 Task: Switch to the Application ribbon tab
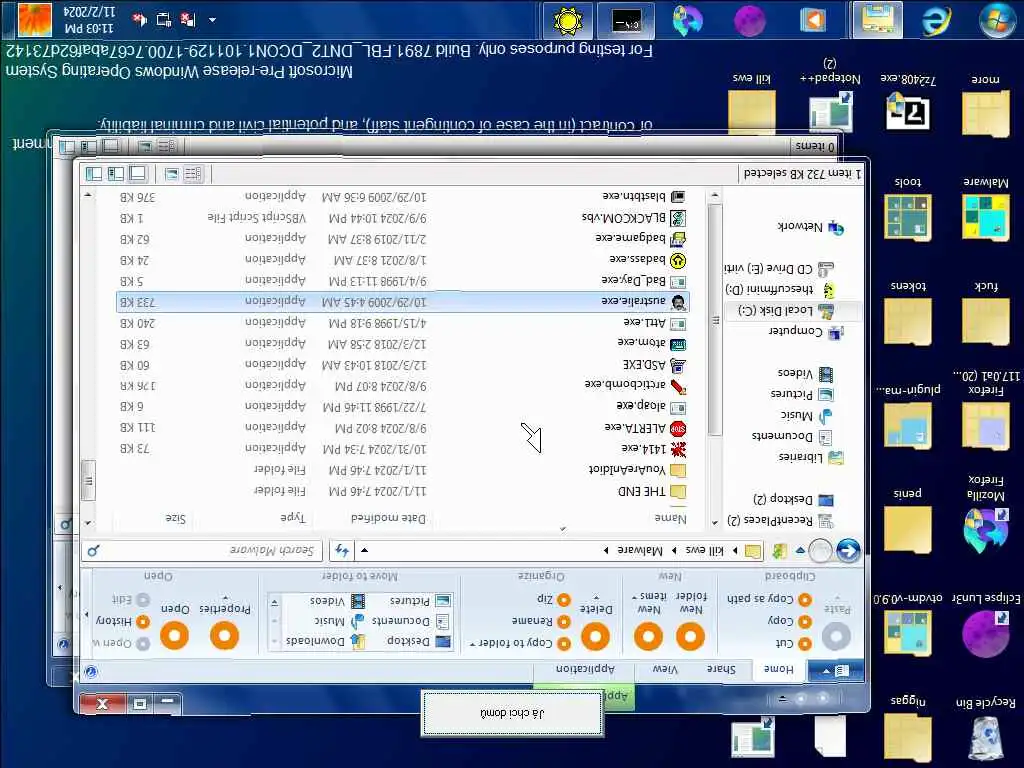coord(585,669)
